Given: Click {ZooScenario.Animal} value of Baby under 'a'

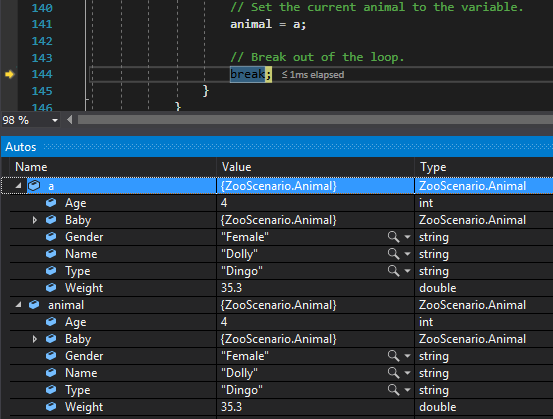Looking at the screenshot, I should (278, 220).
